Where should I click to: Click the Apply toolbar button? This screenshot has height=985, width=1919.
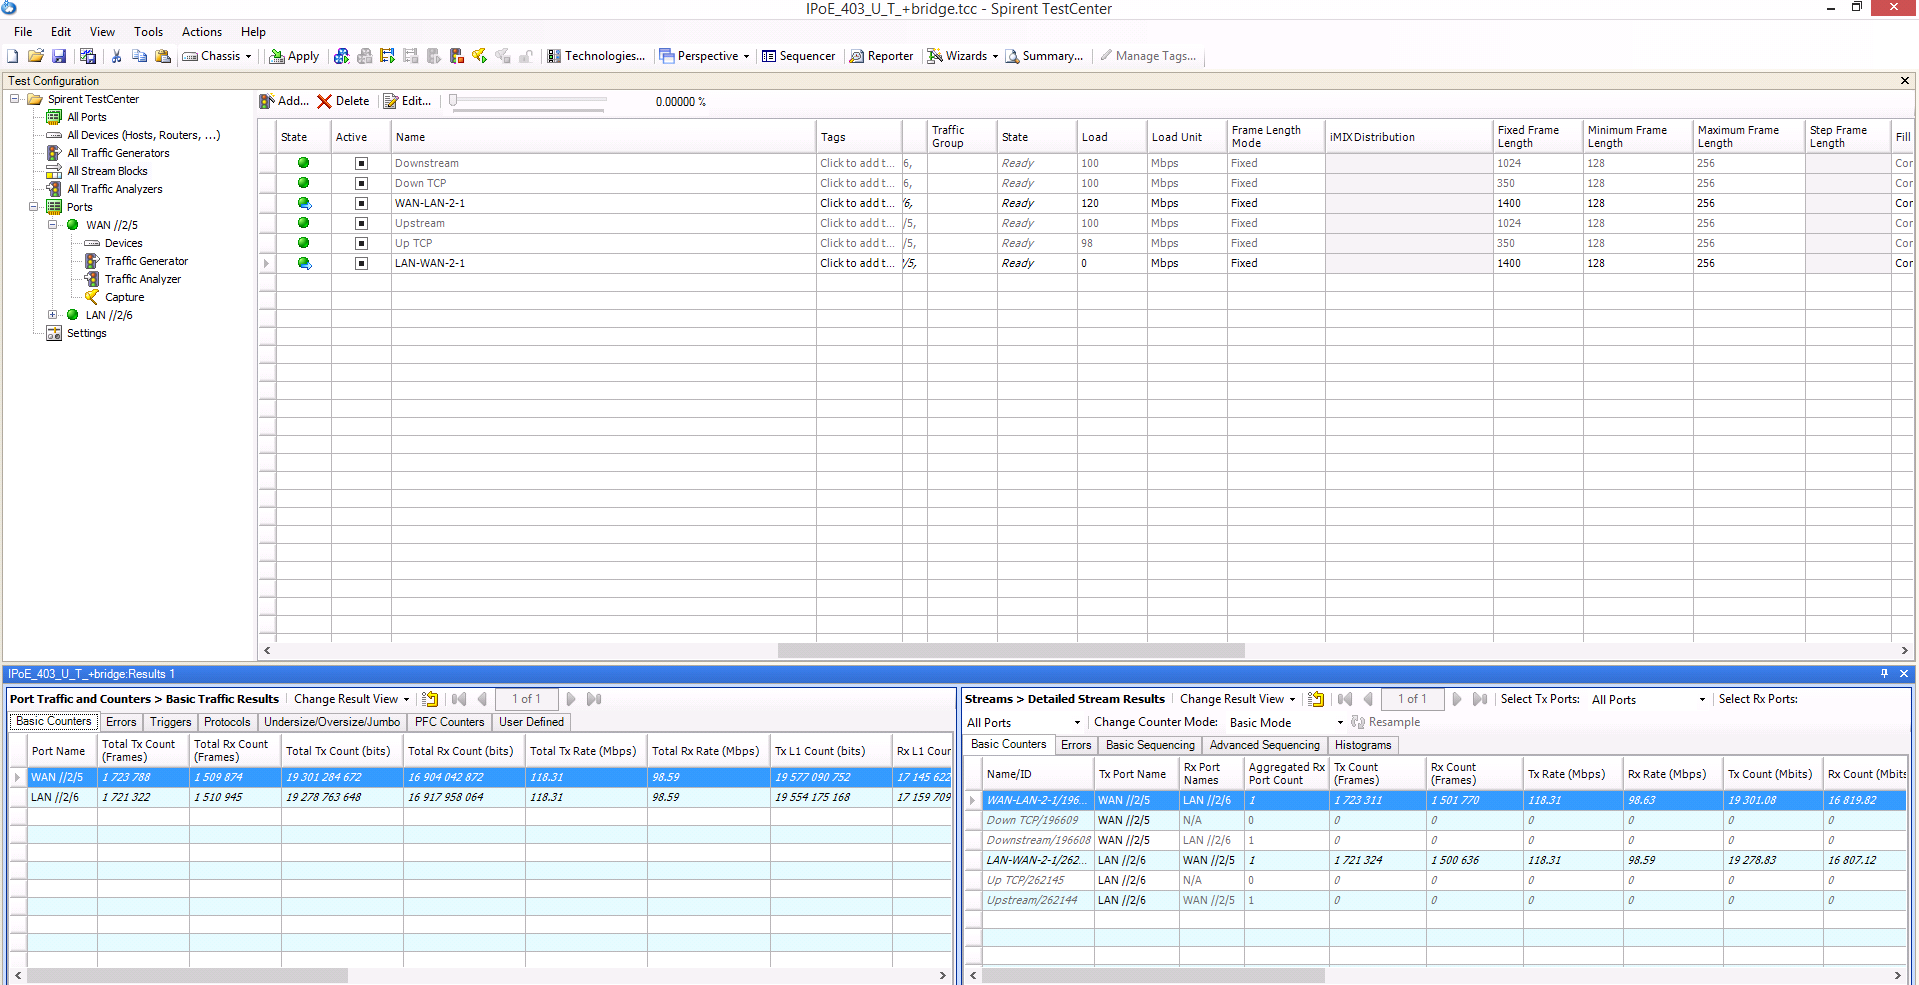click(x=294, y=56)
